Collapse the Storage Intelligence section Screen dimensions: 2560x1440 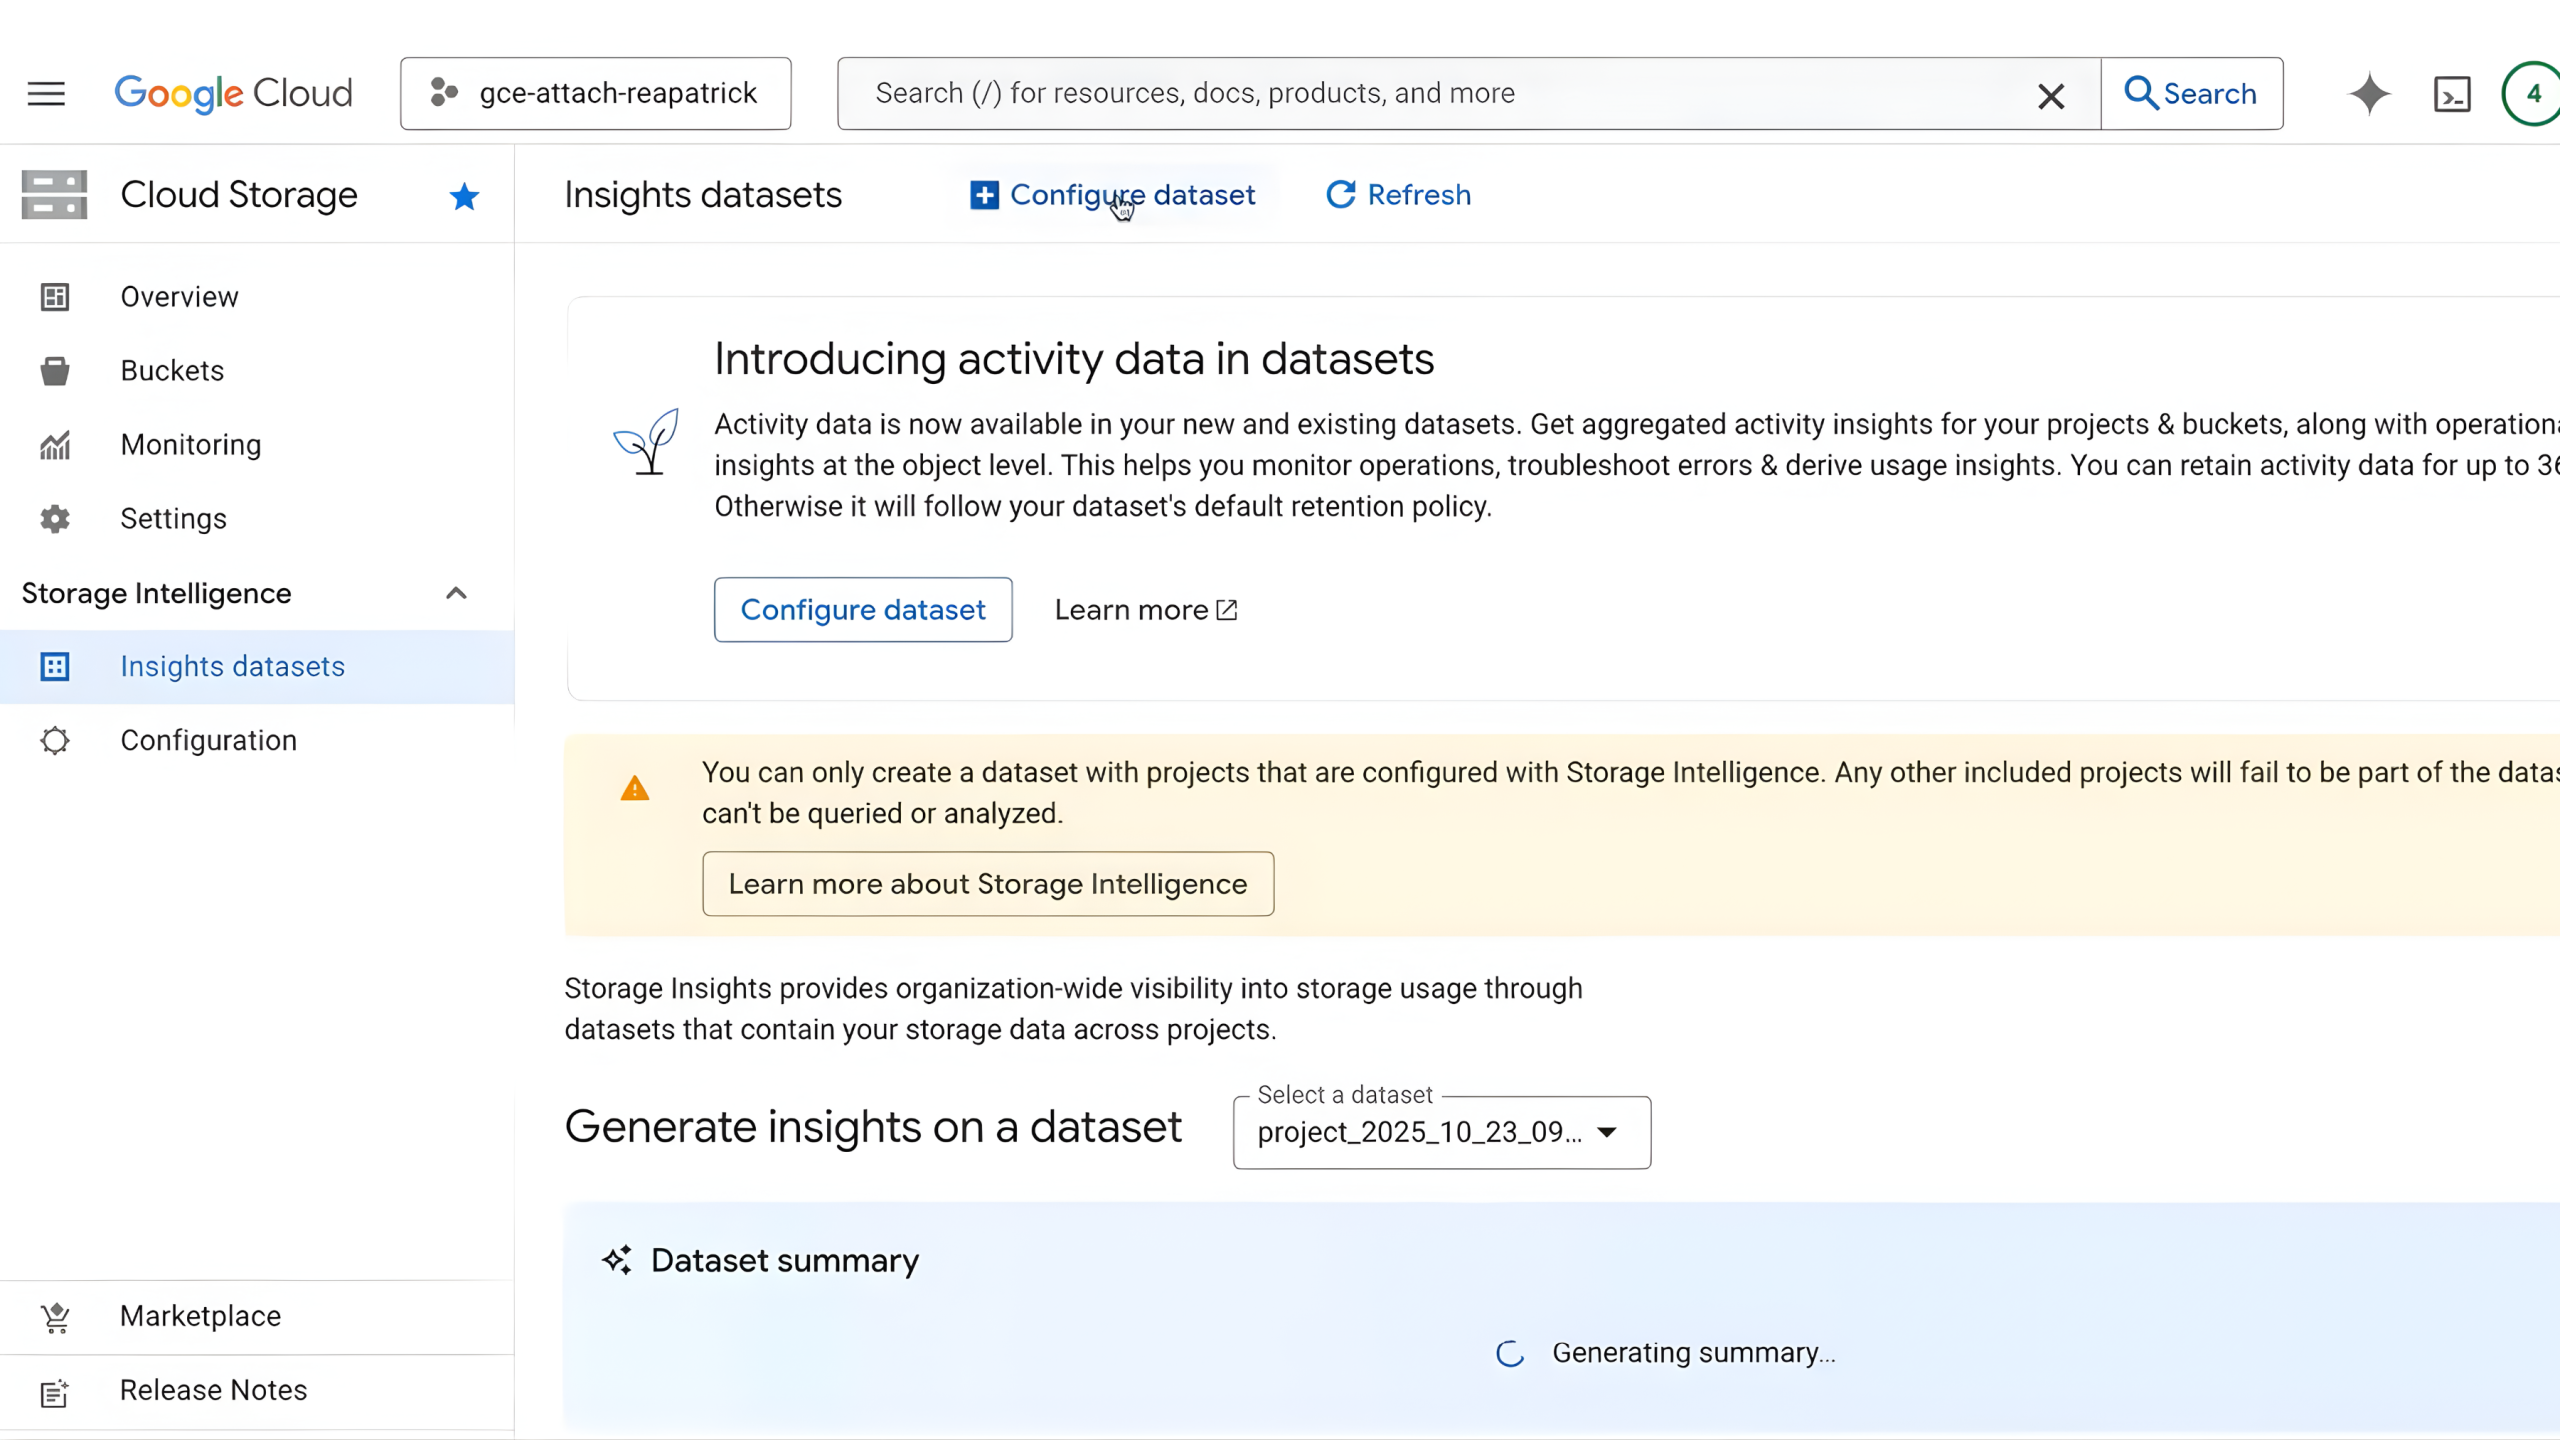pyautogui.click(x=456, y=593)
